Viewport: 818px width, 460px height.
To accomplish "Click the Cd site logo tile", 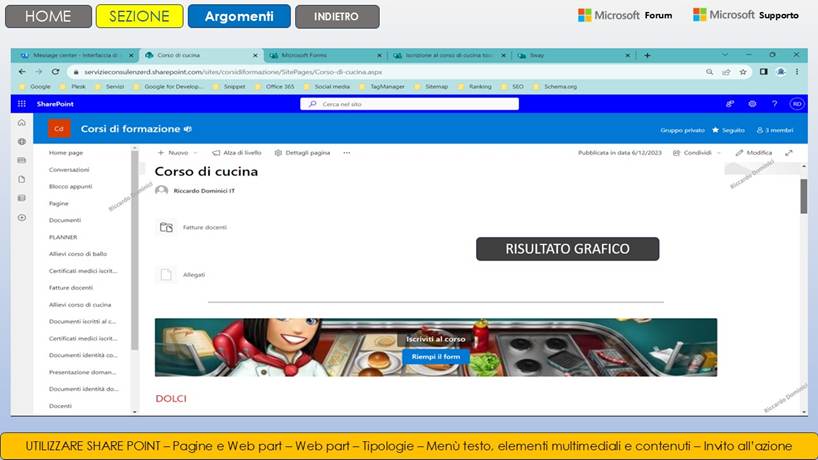I will pyautogui.click(x=60, y=129).
